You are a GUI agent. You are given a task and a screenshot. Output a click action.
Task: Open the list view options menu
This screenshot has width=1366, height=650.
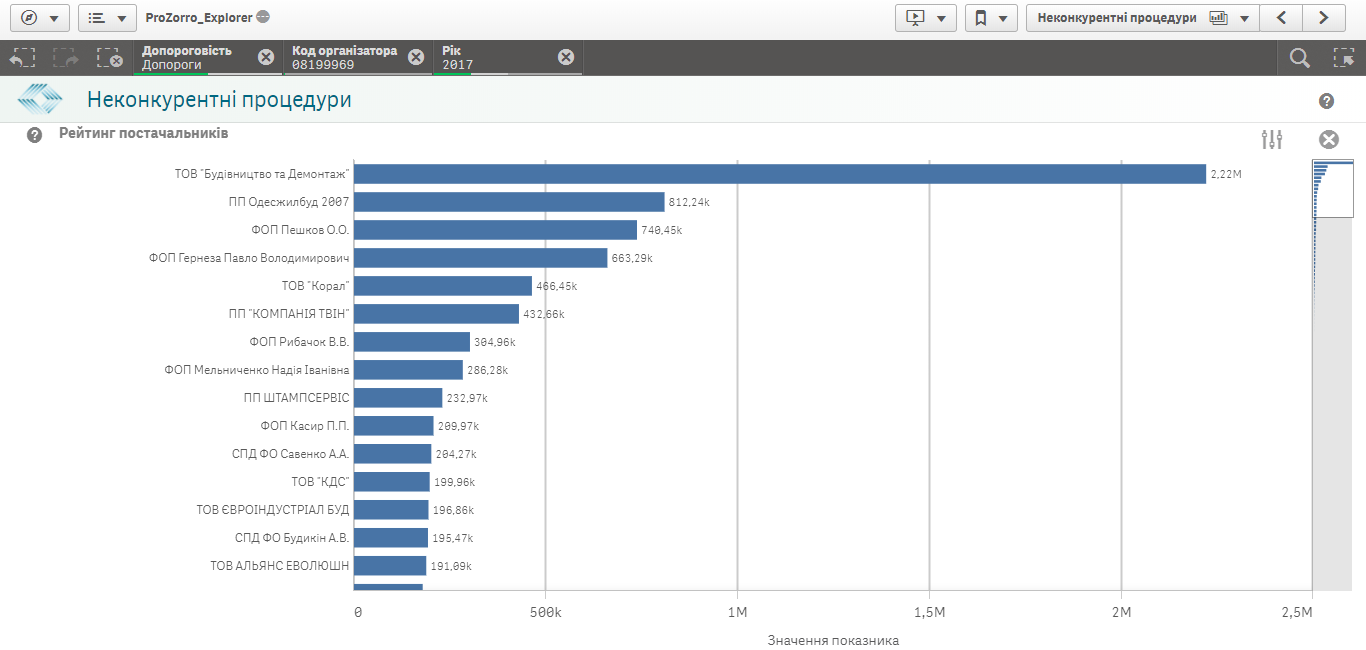click(107, 18)
